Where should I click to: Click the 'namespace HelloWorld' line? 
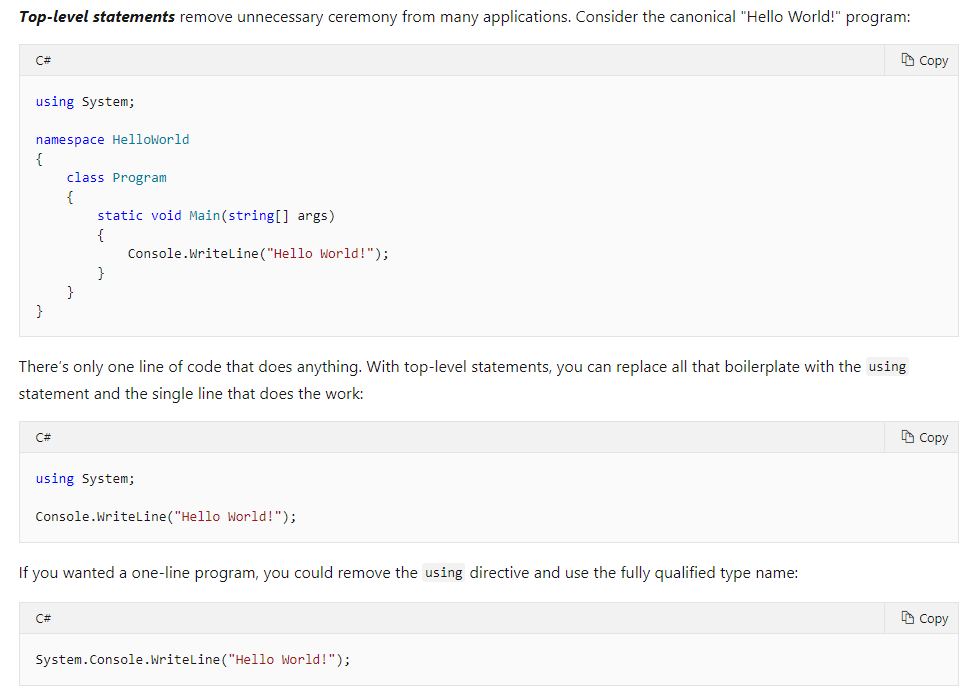[x=112, y=140]
